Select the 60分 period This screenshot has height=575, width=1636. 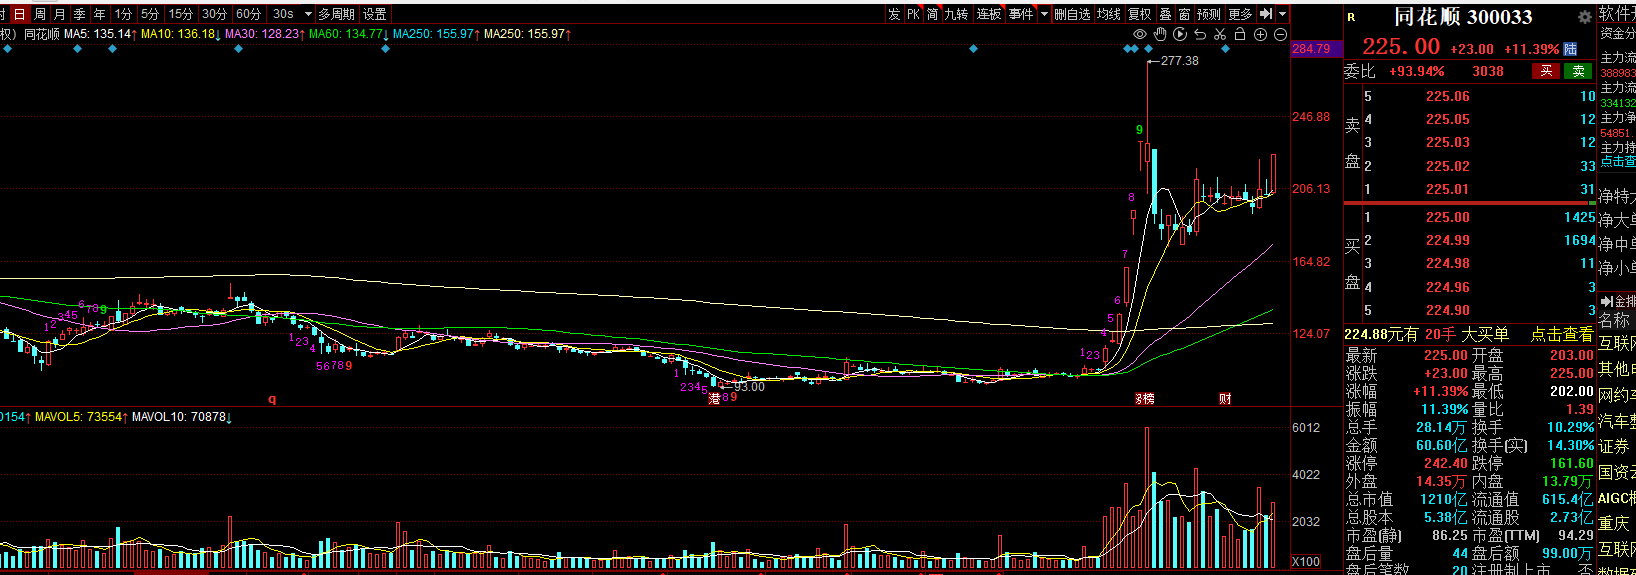tap(248, 14)
